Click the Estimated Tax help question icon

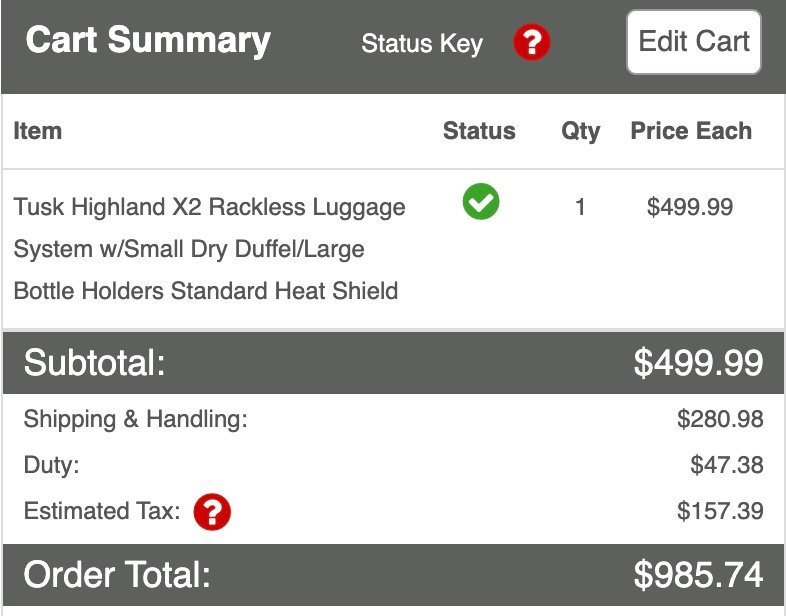[x=212, y=512]
